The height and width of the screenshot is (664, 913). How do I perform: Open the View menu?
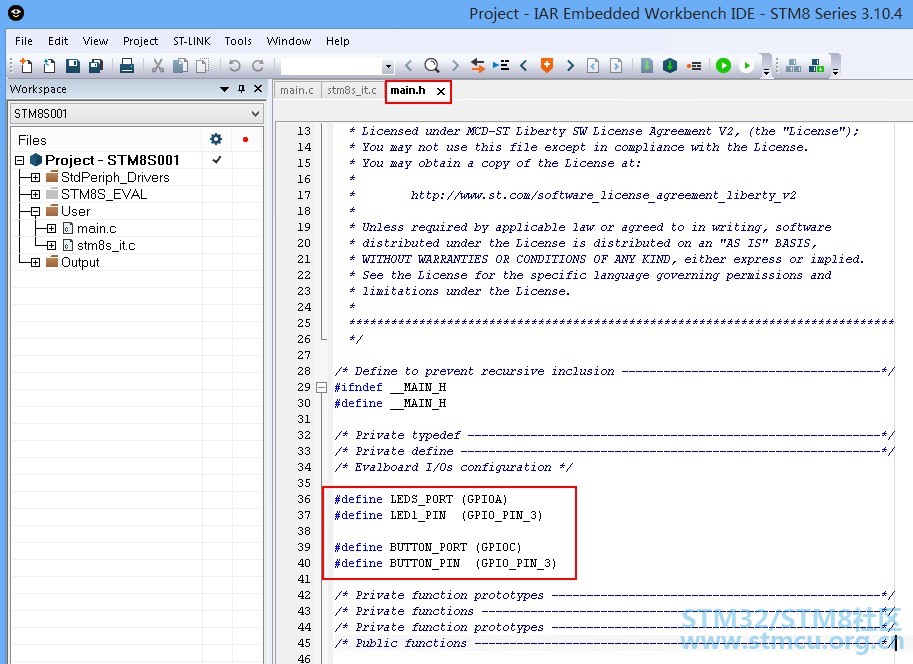pyautogui.click(x=95, y=41)
